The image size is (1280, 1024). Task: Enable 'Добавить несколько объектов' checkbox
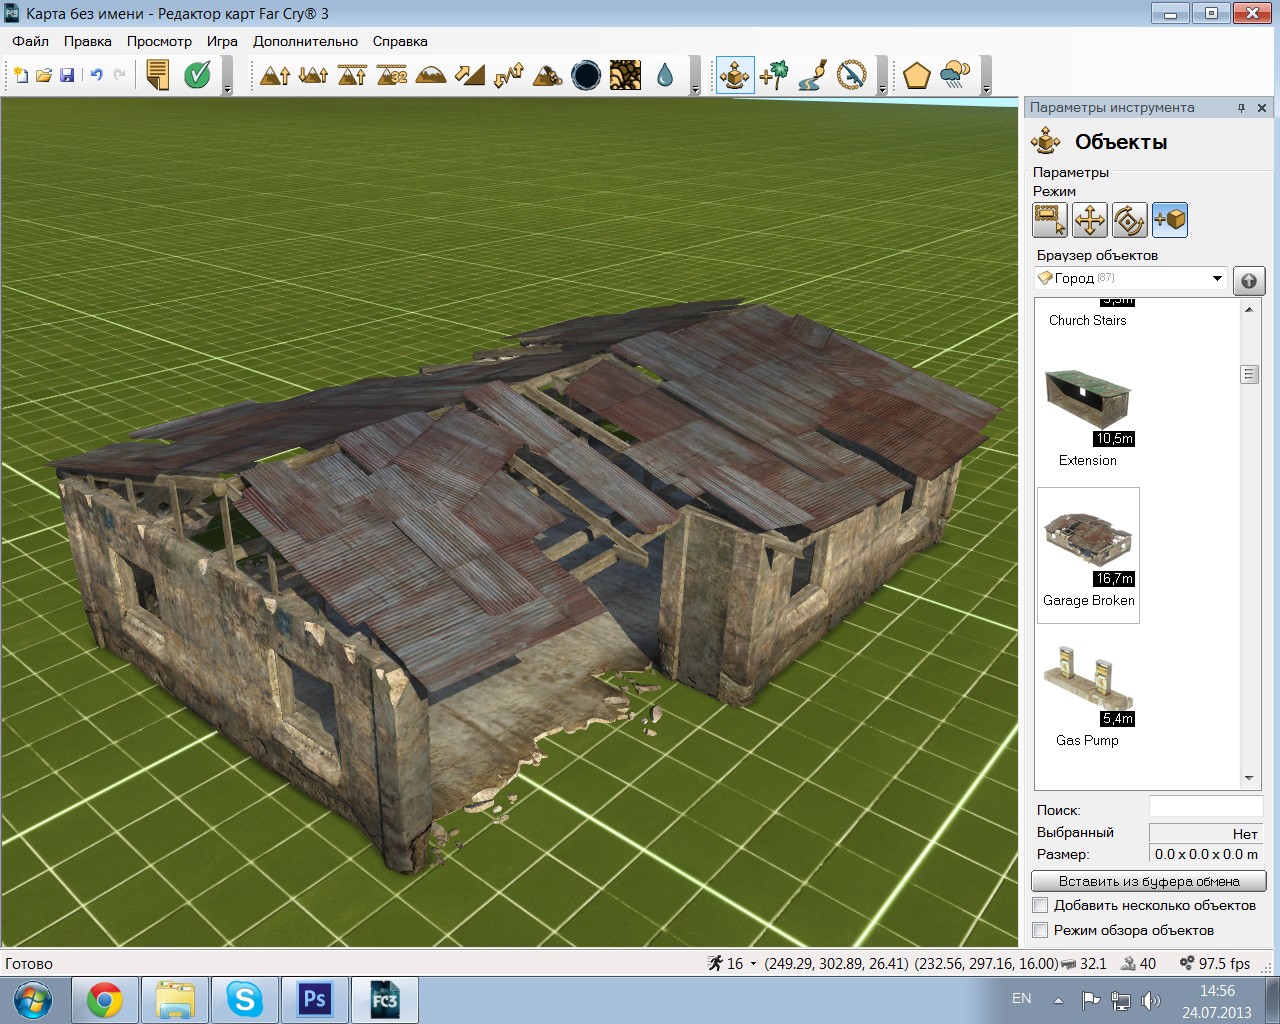tap(1040, 905)
